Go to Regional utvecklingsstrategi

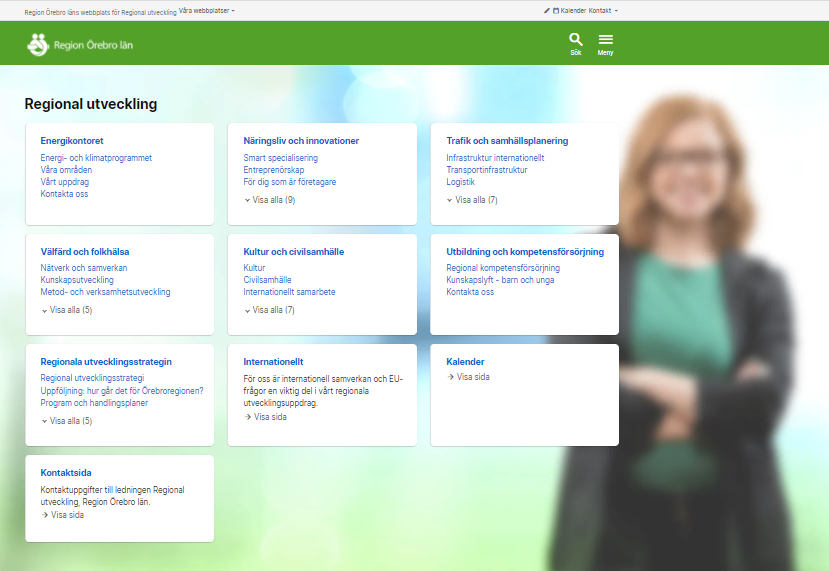(93, 377)
